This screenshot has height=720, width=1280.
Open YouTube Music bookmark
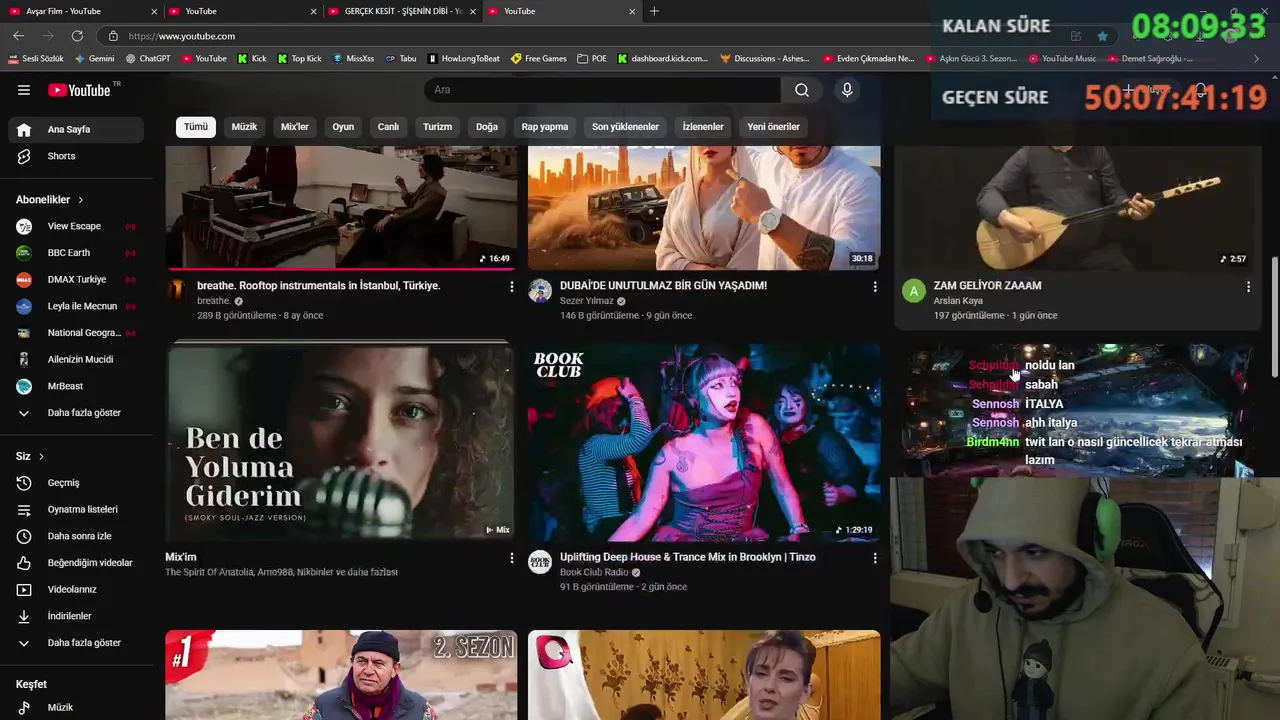[x=1062, y=59]
